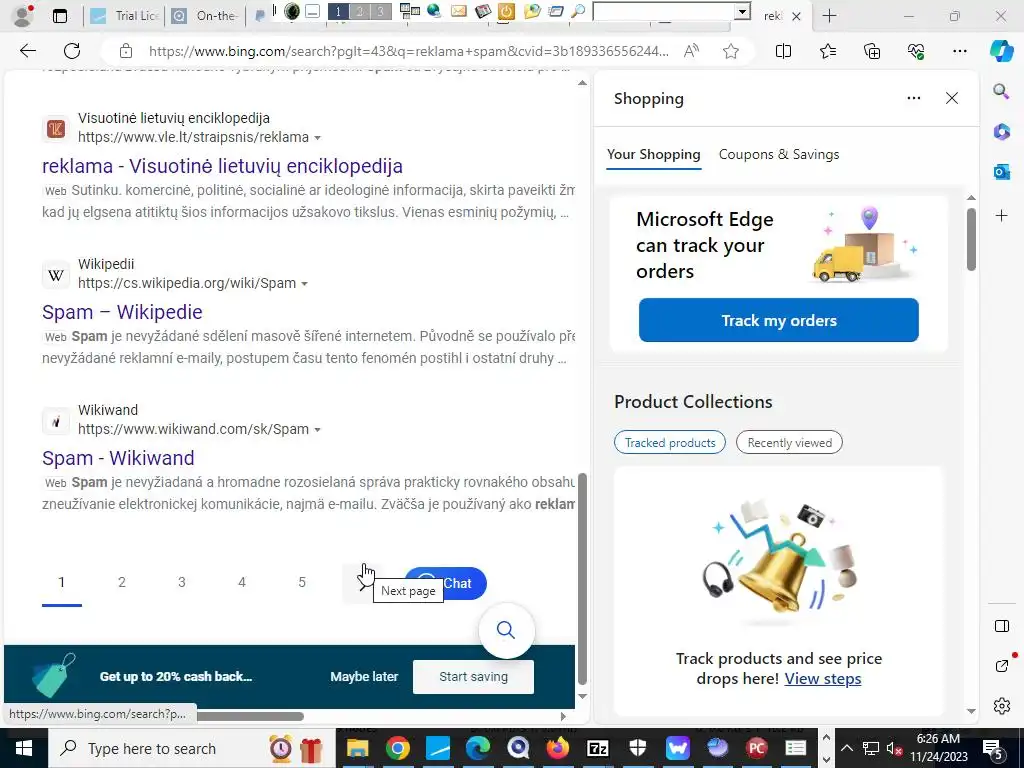
Task: Open Edge Settings and more menu
Action: pos(959,51)
